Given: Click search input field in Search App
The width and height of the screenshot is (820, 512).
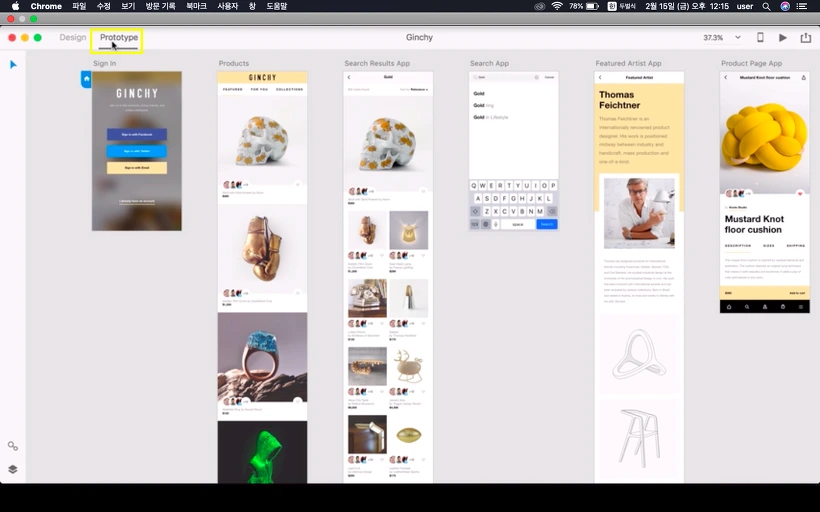Looking at the screenshot, I should pyautogui.click(x=505, y=77).
